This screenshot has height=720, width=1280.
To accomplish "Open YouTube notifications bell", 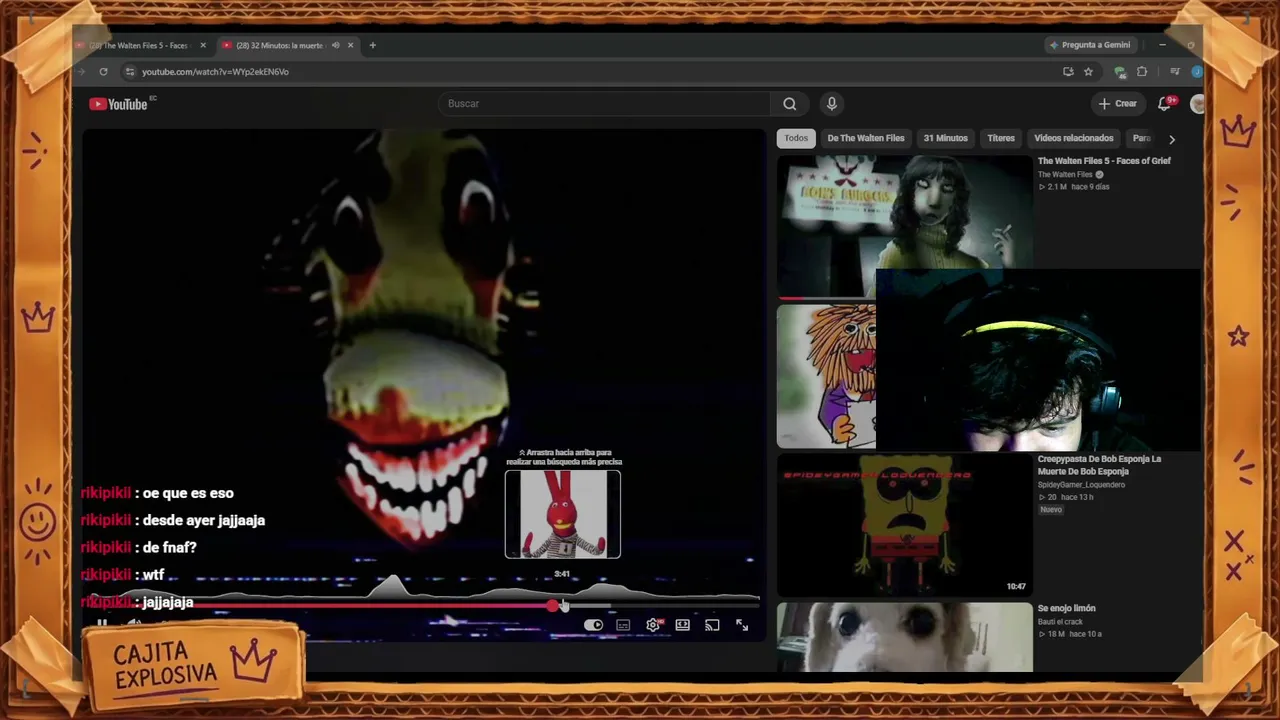I will (1164, 104).
